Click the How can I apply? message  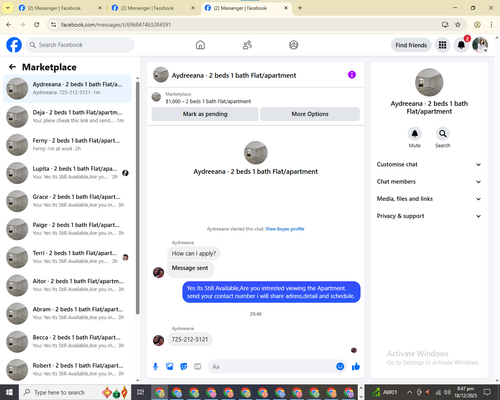(194, 253)
